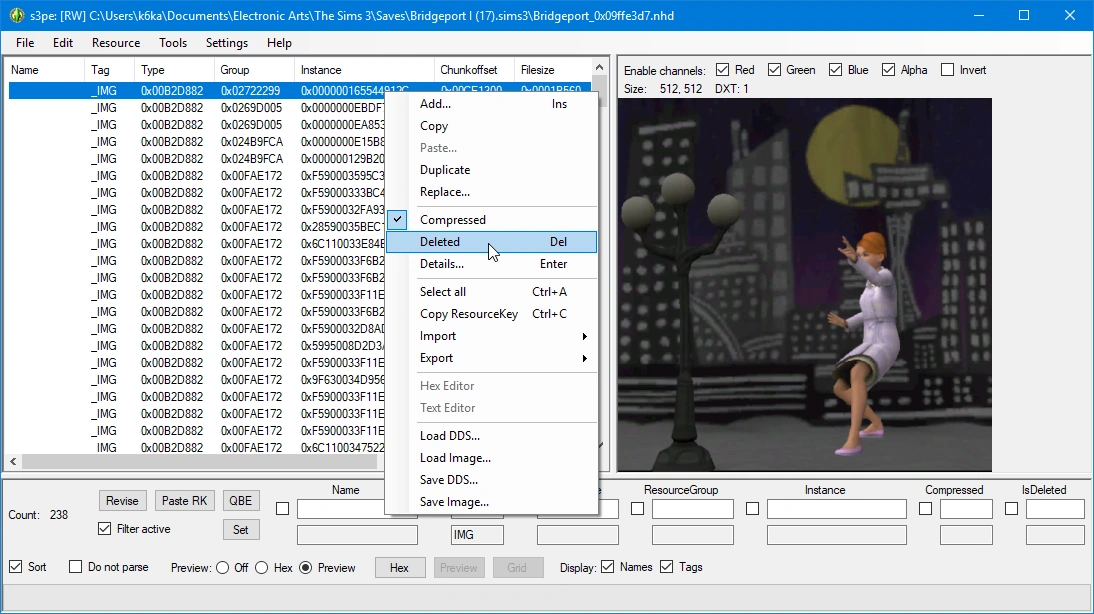Choose Add... from the context menu

492,104
